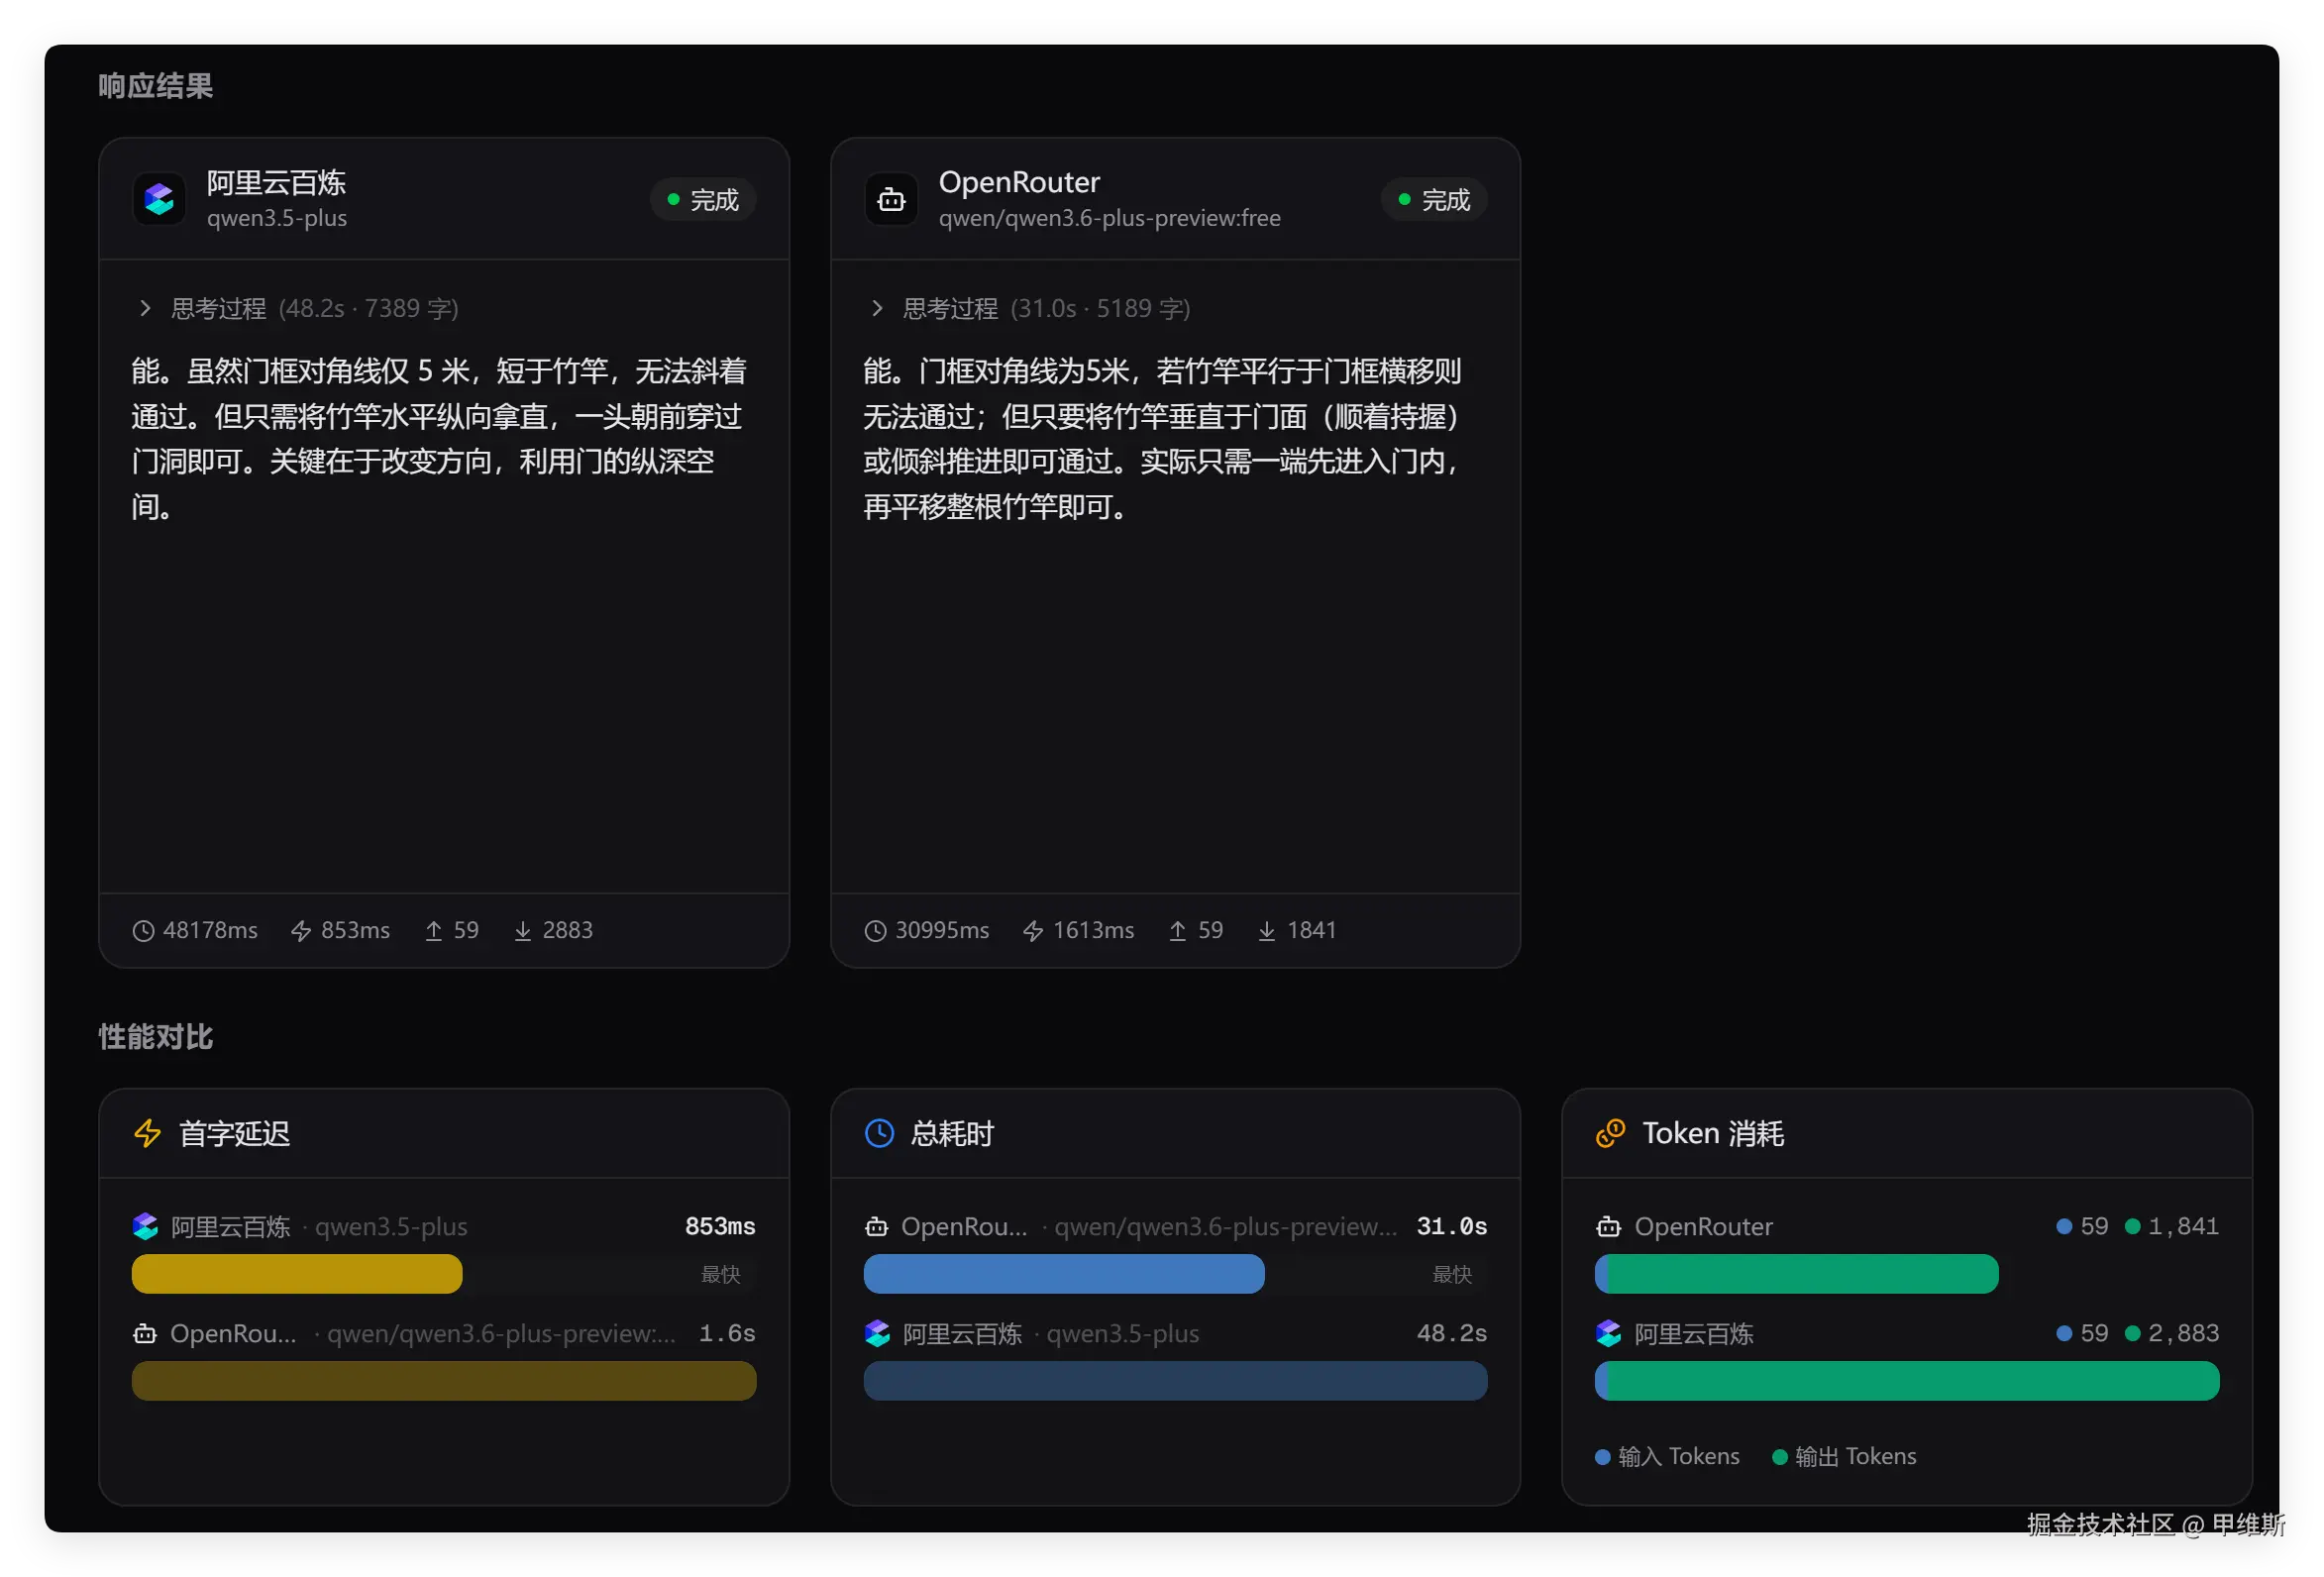
Task: Click the clock icon beside 总耗时
Action: point(879,1133)
